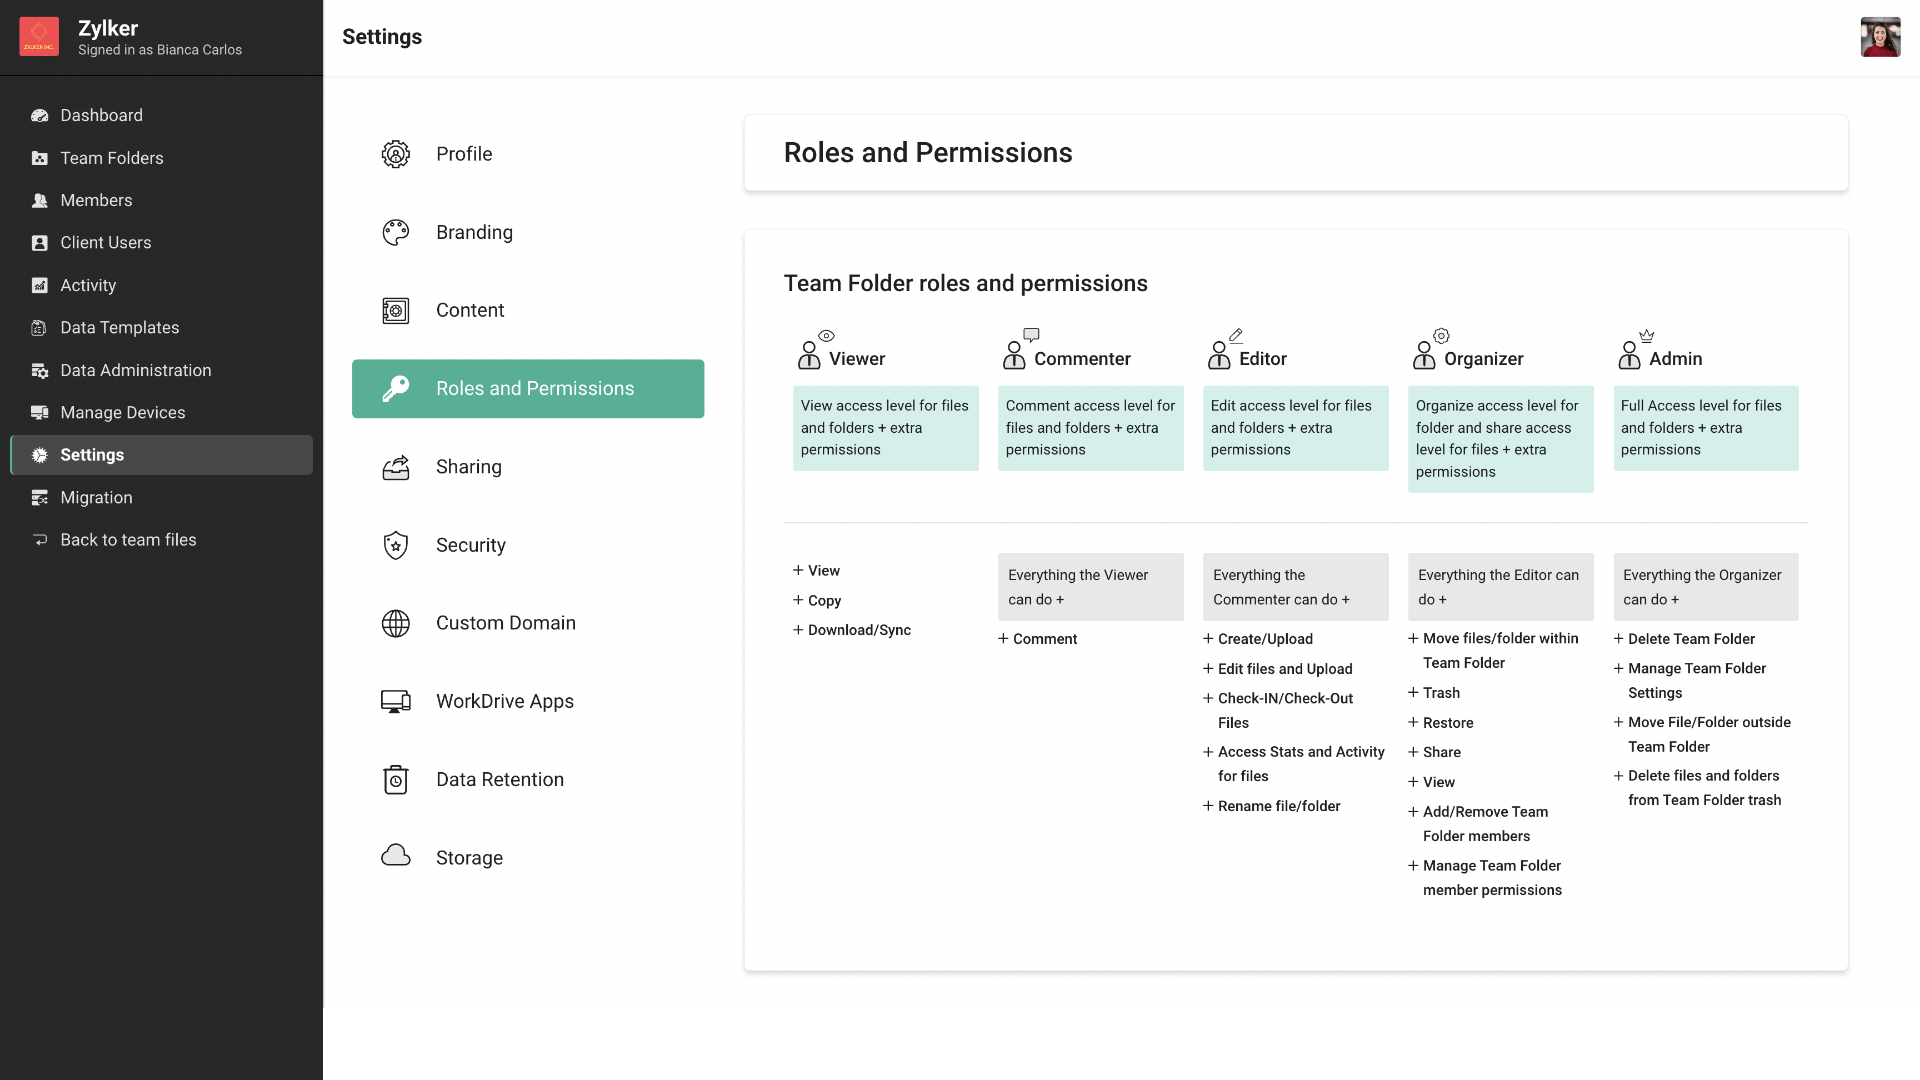Open Data Administration from the sidebar
This screenshot has height=1080, width=1920.
(135, 370)
